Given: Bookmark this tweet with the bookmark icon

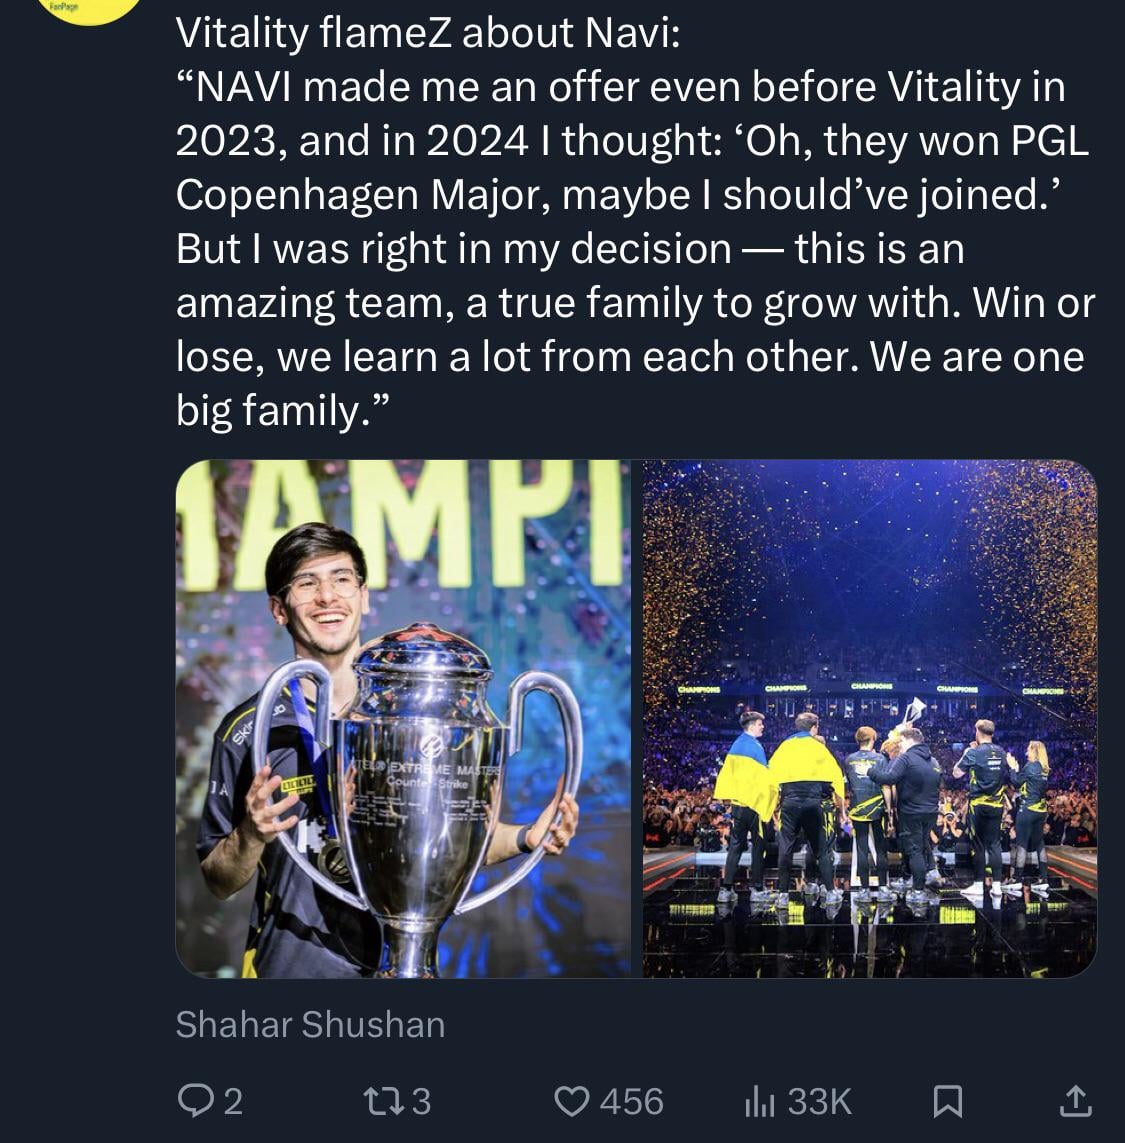Looking at the screenshot, I should [947, 1101].
